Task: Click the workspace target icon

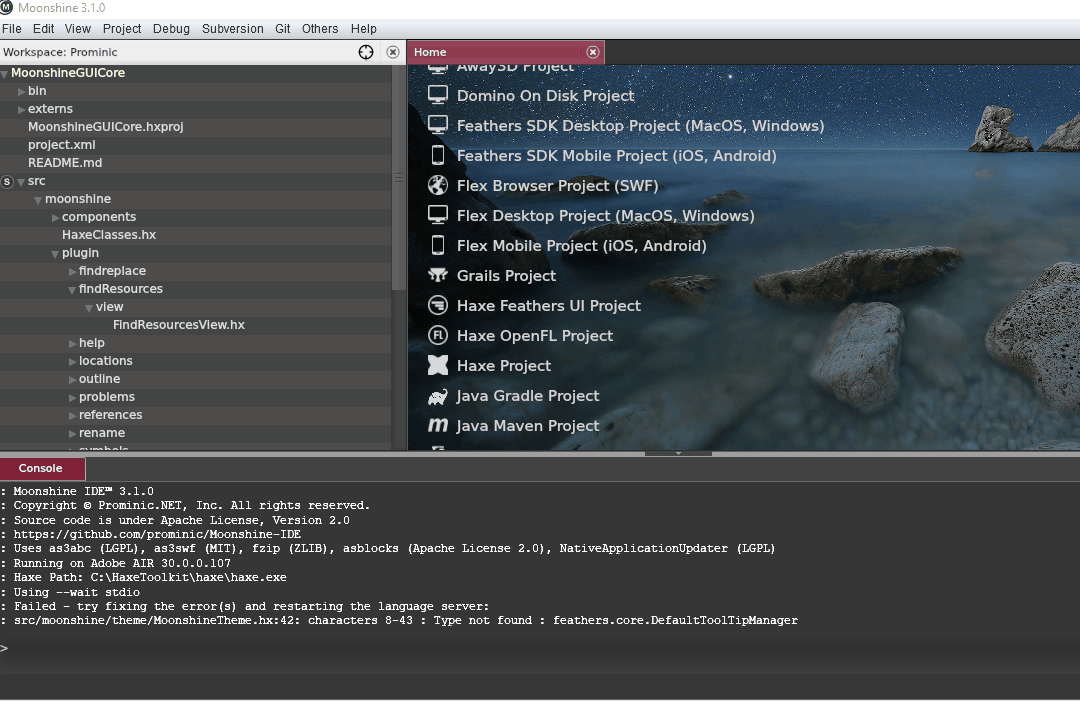Action: click(366, 52)
